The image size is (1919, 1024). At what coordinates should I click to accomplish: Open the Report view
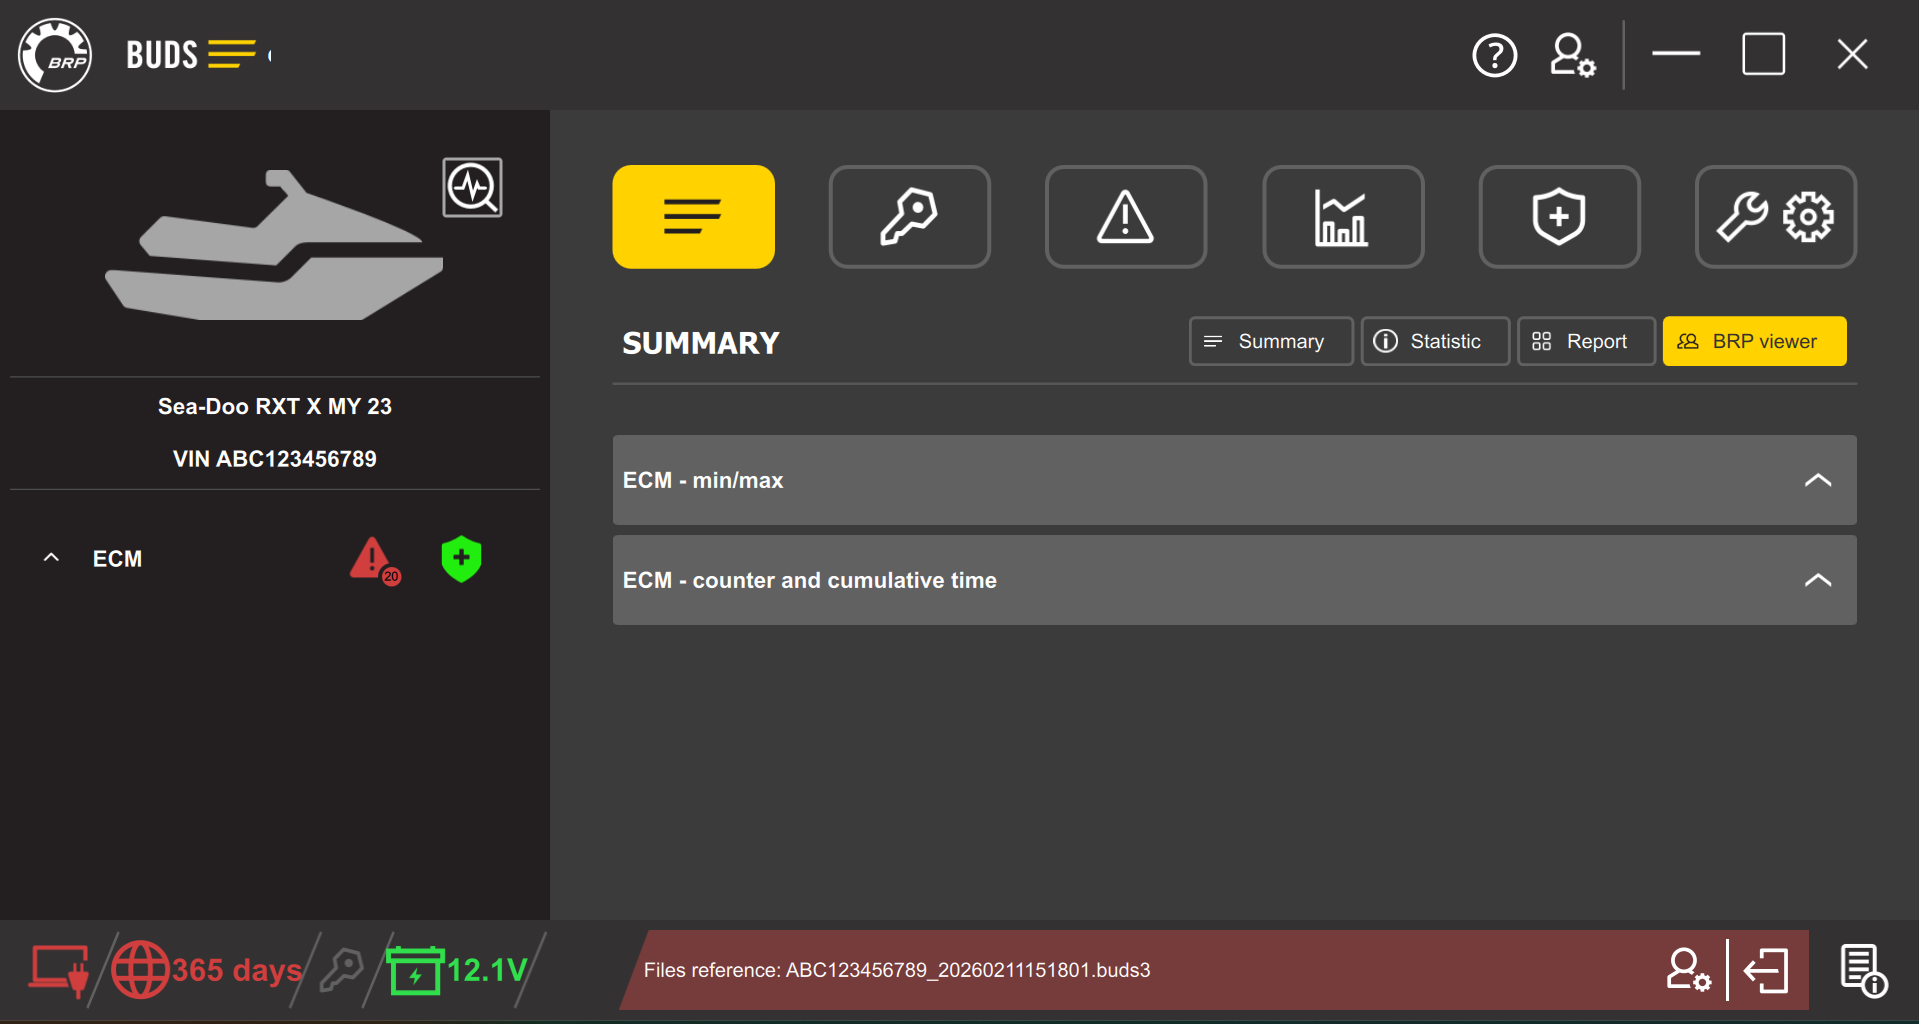click(x=1585, y=342)
